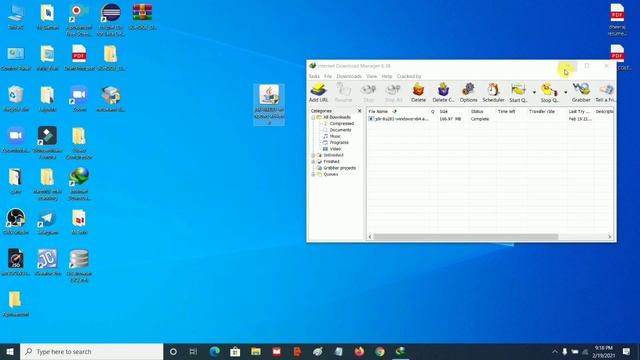Open Microsoft Store from taskbar
This screenshot has height=360, width=640.
pos(235,351)
